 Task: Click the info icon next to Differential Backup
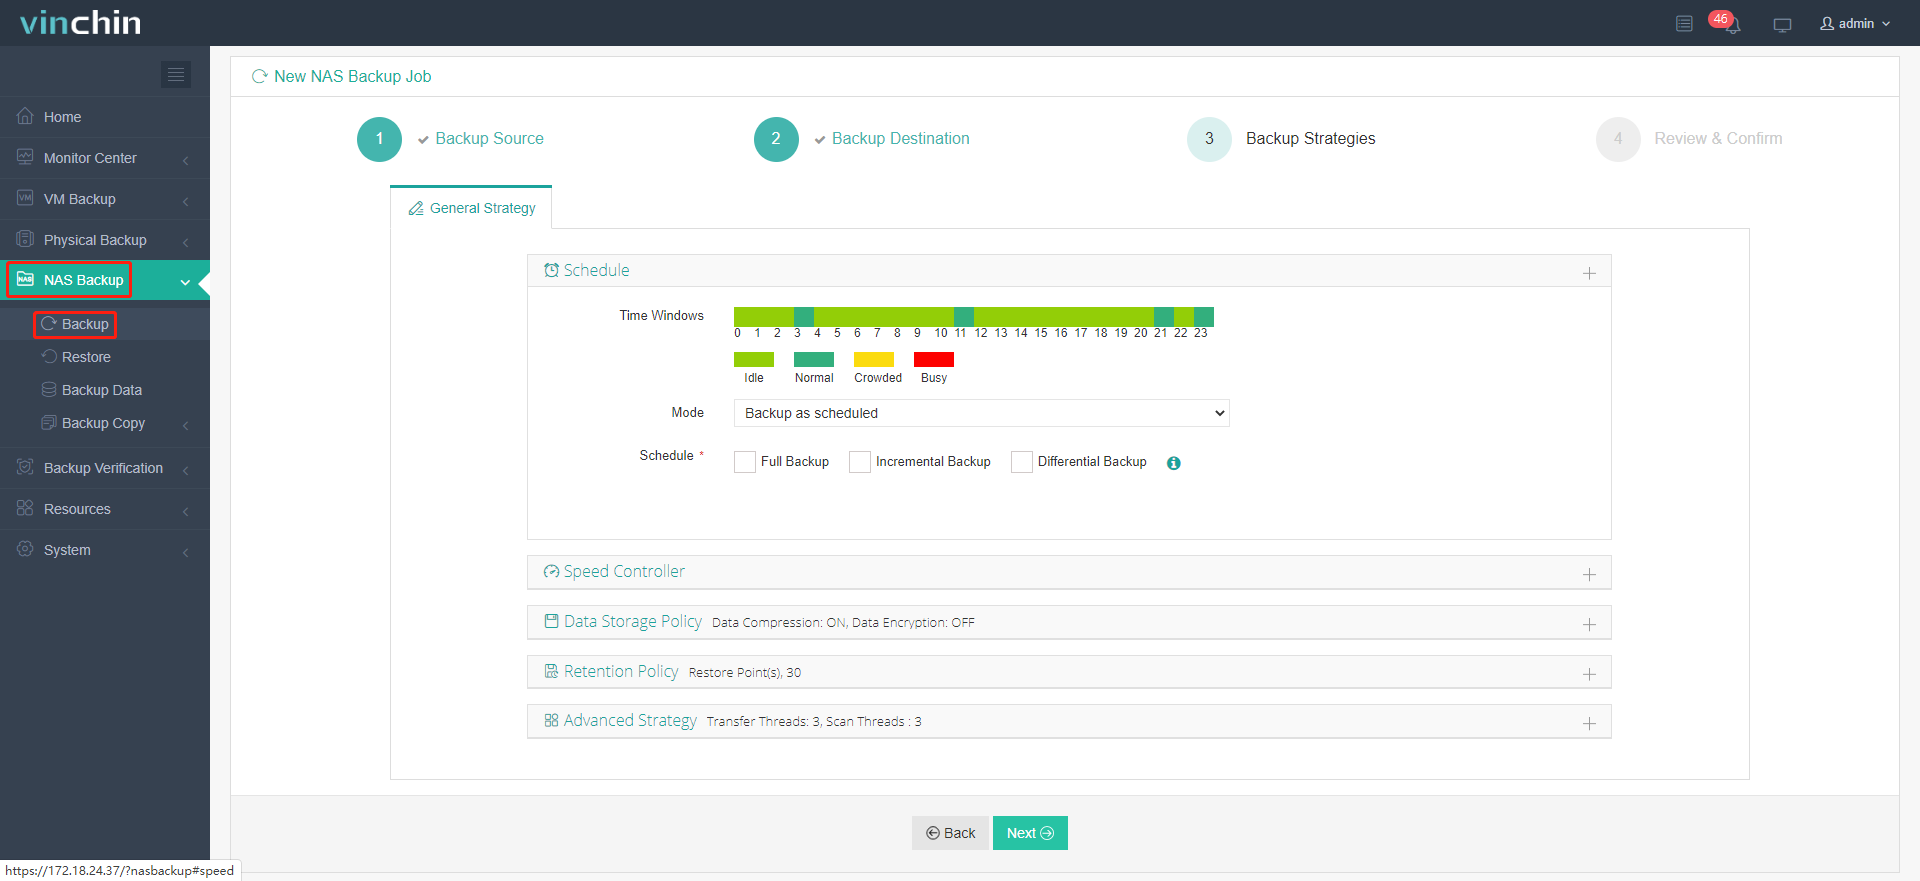1174,463
